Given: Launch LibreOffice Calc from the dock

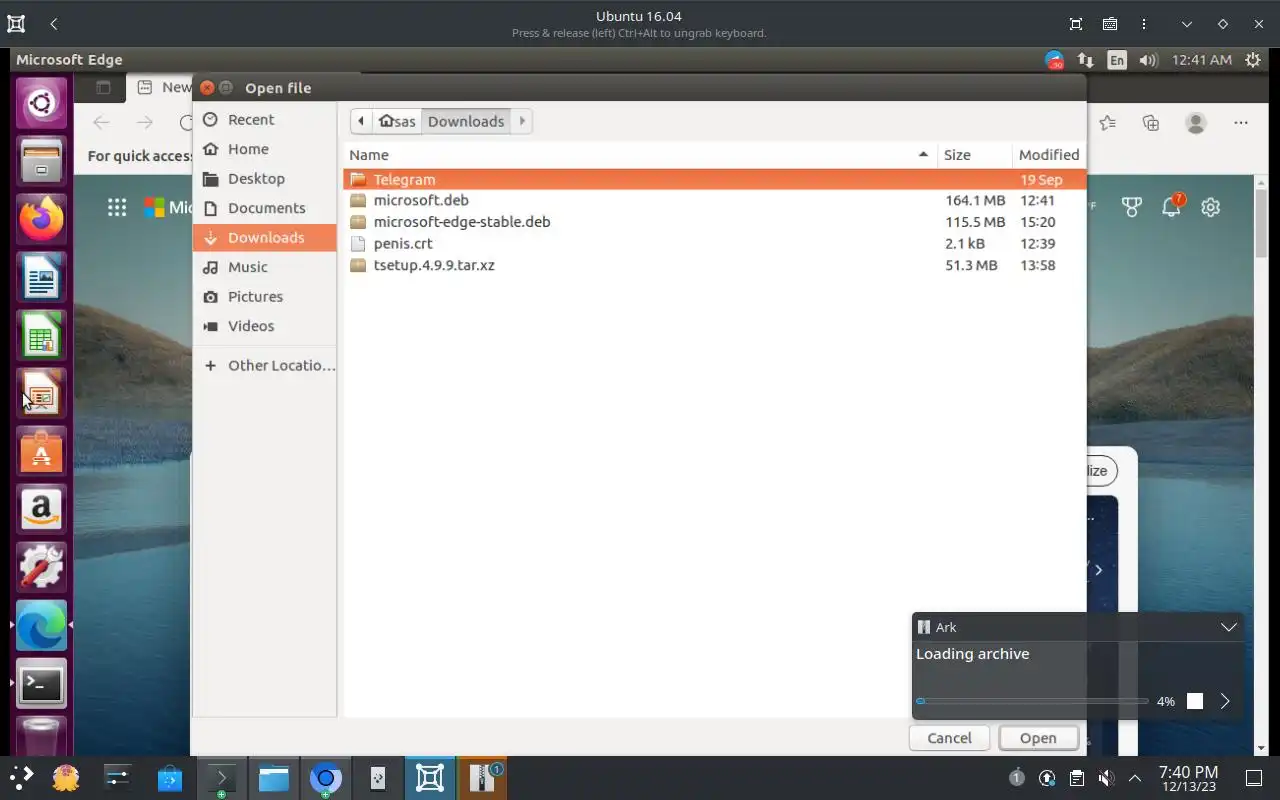Looking at the screenshot, I should tap(41, 337).
